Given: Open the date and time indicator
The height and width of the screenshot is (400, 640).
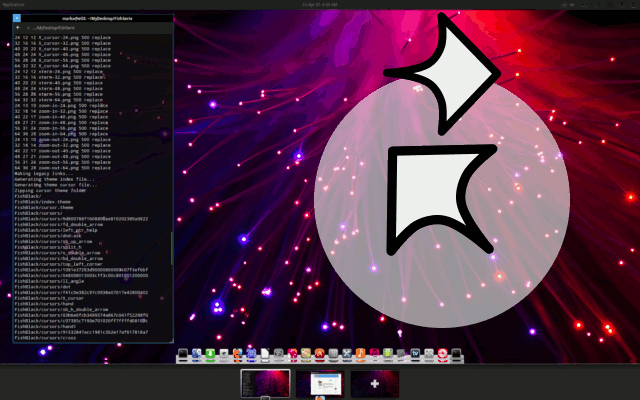Looking at the screenshot, I should (x=320, y=4).
